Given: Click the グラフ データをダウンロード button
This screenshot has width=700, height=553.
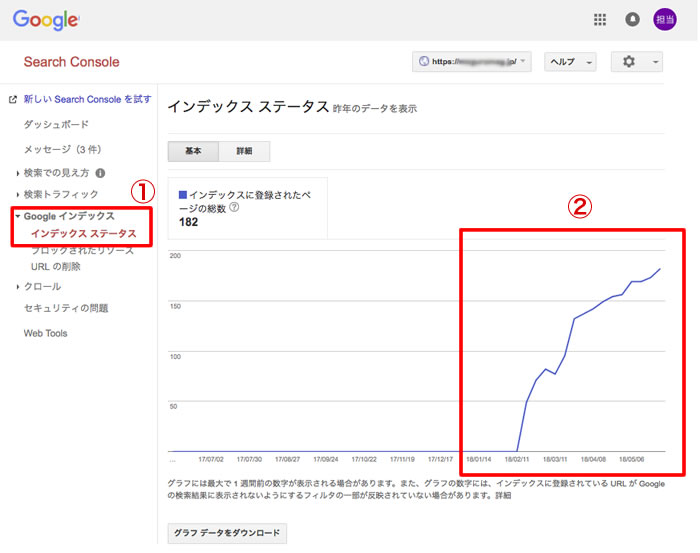Looking at the screenshot, I should point(227,533).
